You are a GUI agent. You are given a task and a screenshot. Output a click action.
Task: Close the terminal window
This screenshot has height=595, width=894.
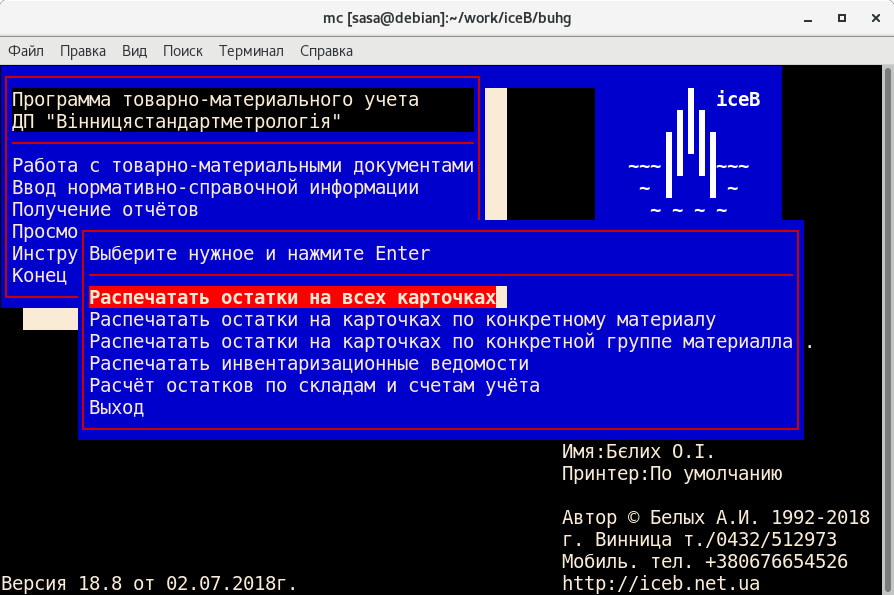point(876,19)
